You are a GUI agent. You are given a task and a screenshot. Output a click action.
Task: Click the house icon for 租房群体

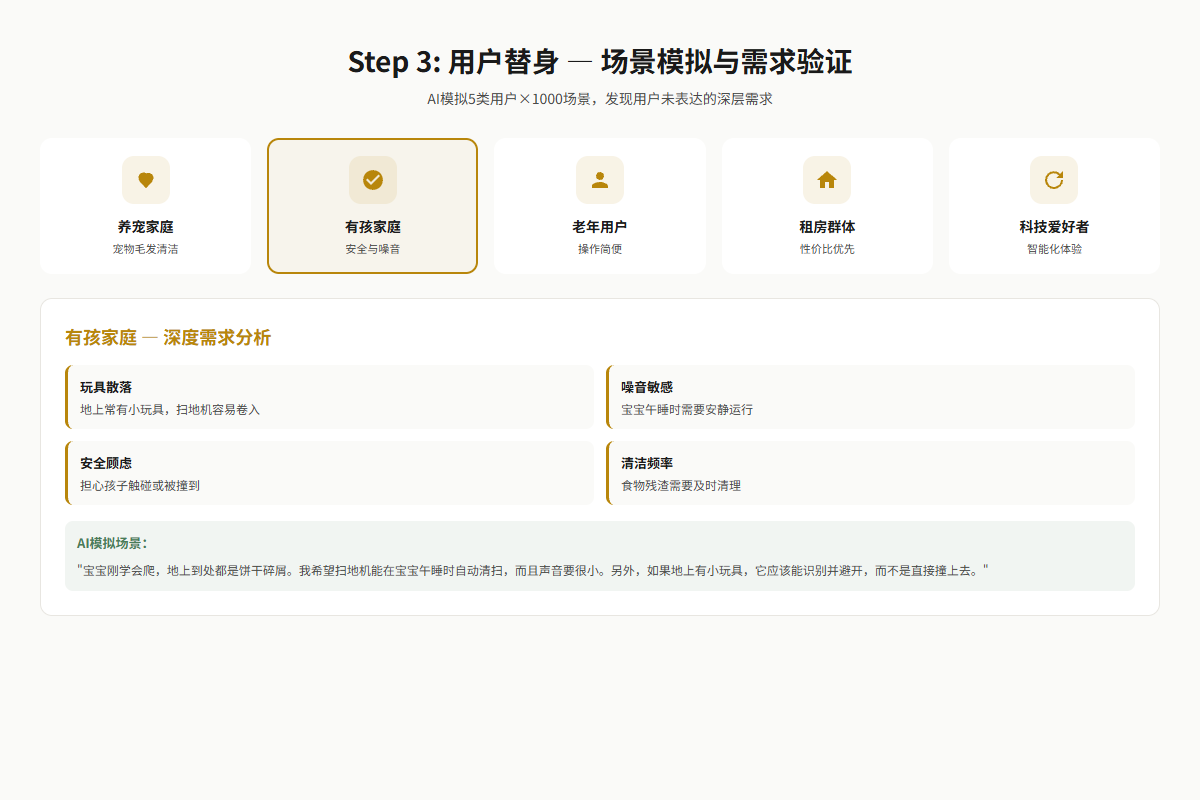click(827, 180)
